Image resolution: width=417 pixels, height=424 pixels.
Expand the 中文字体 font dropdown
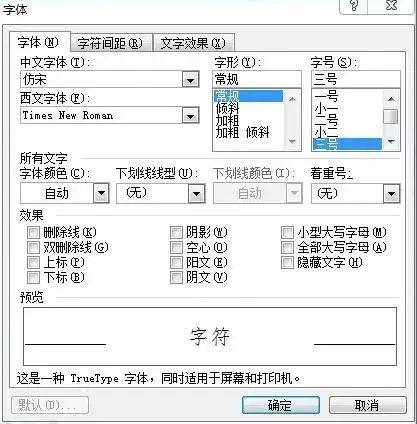[191, 80]
